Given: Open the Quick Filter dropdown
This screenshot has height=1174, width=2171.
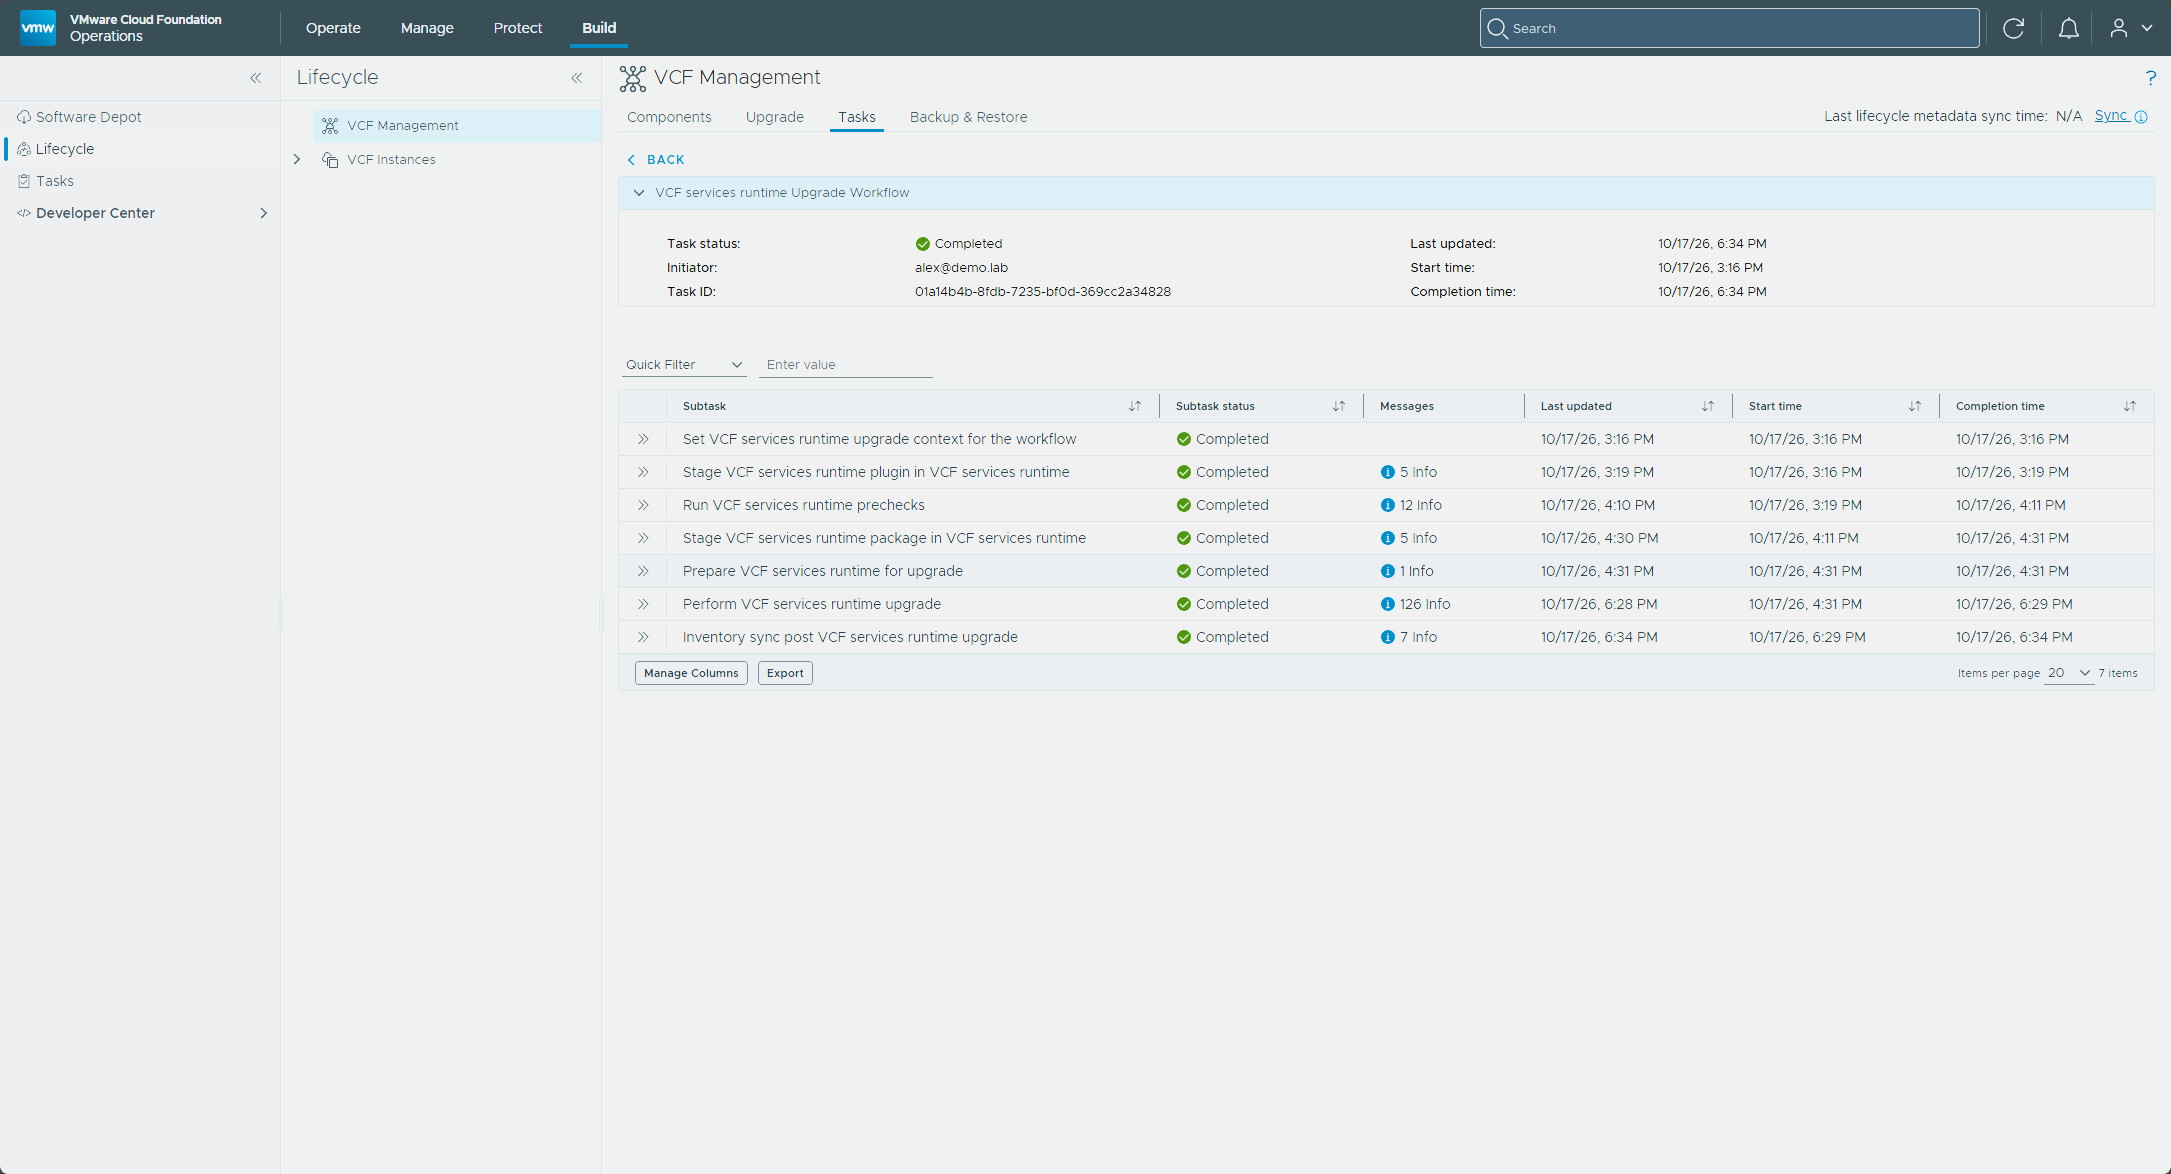Looking at the screenshot, I should (684, 365).
